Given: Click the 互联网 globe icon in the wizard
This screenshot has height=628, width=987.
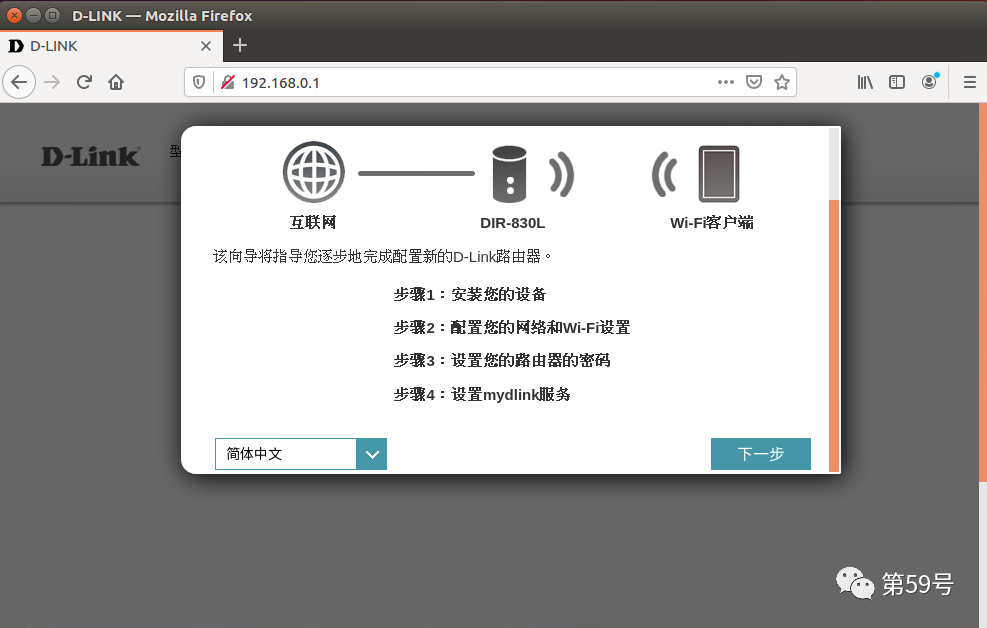Looking at the screenshot, I should [313, 171].
